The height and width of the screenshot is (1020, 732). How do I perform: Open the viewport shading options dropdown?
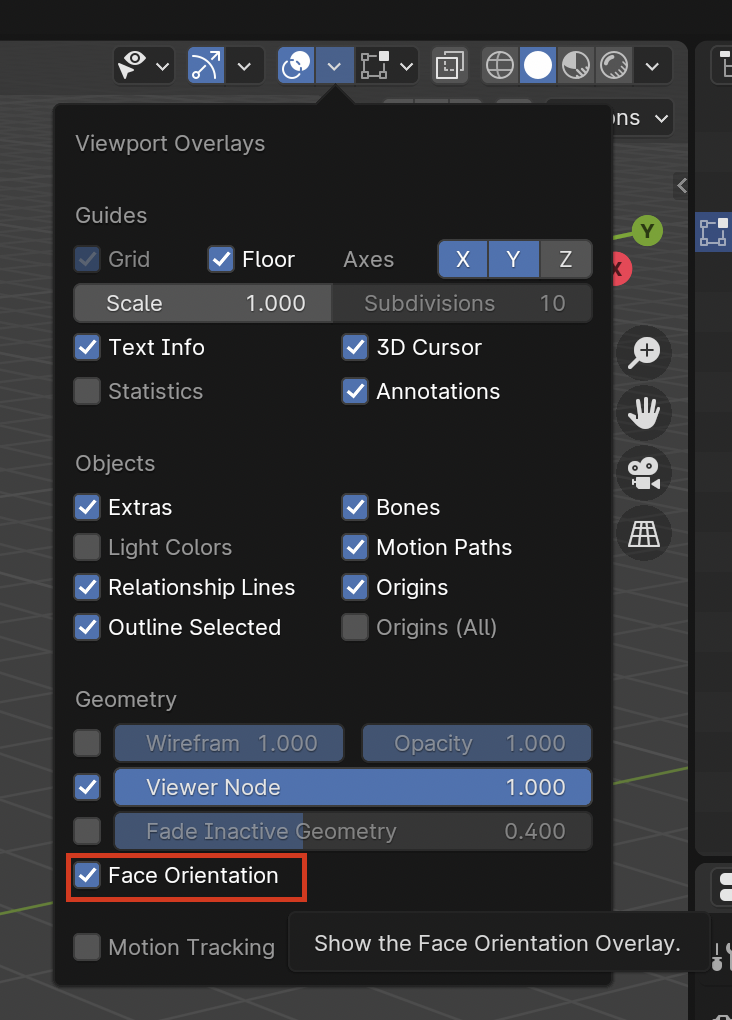652,67
